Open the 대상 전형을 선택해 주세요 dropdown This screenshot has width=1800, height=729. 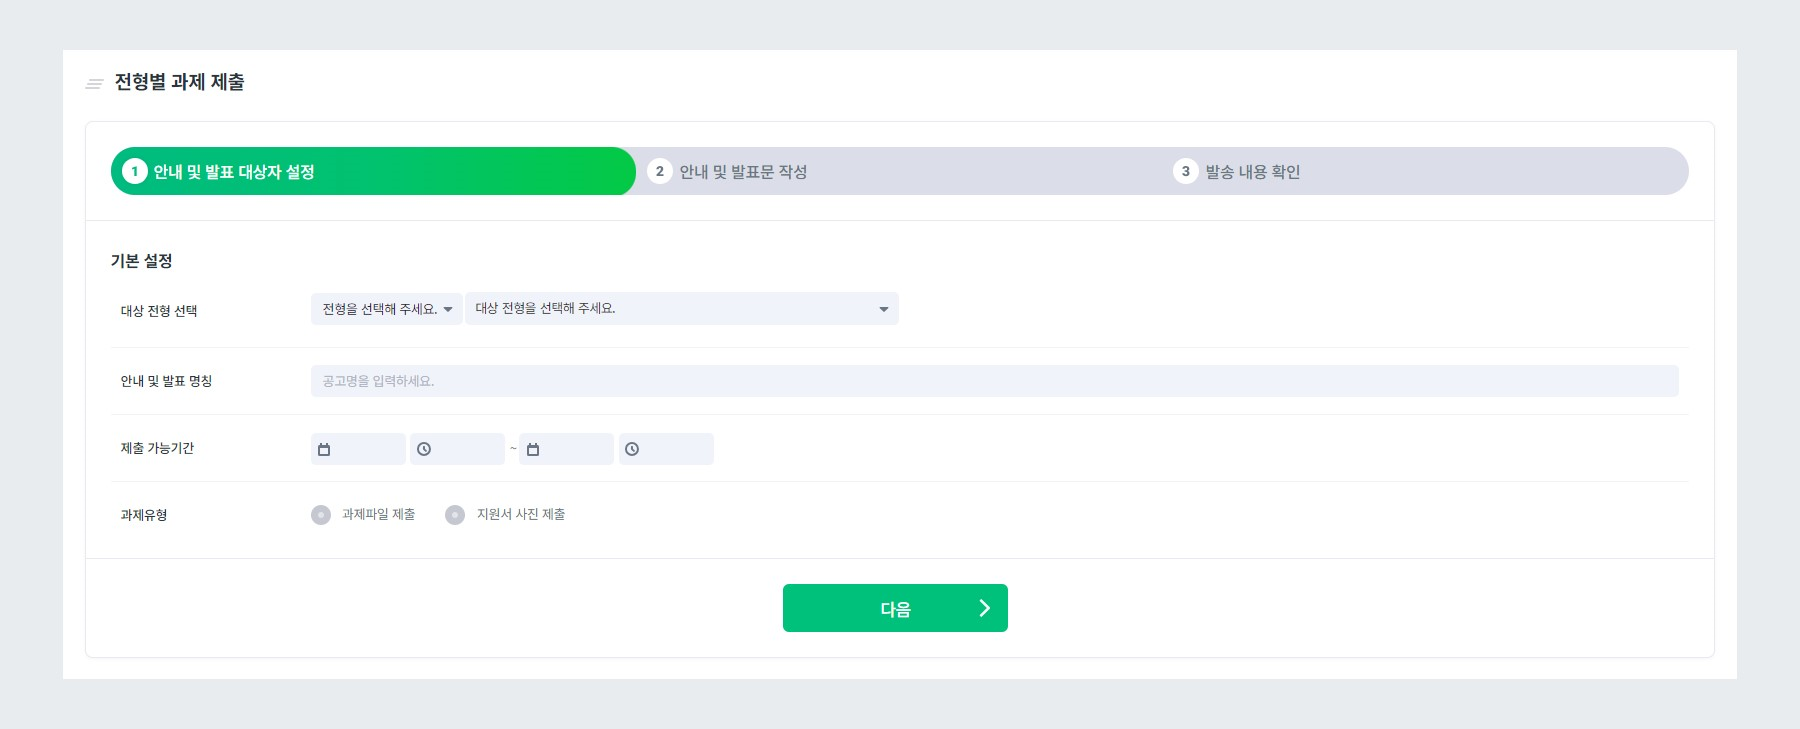[681, 308]
